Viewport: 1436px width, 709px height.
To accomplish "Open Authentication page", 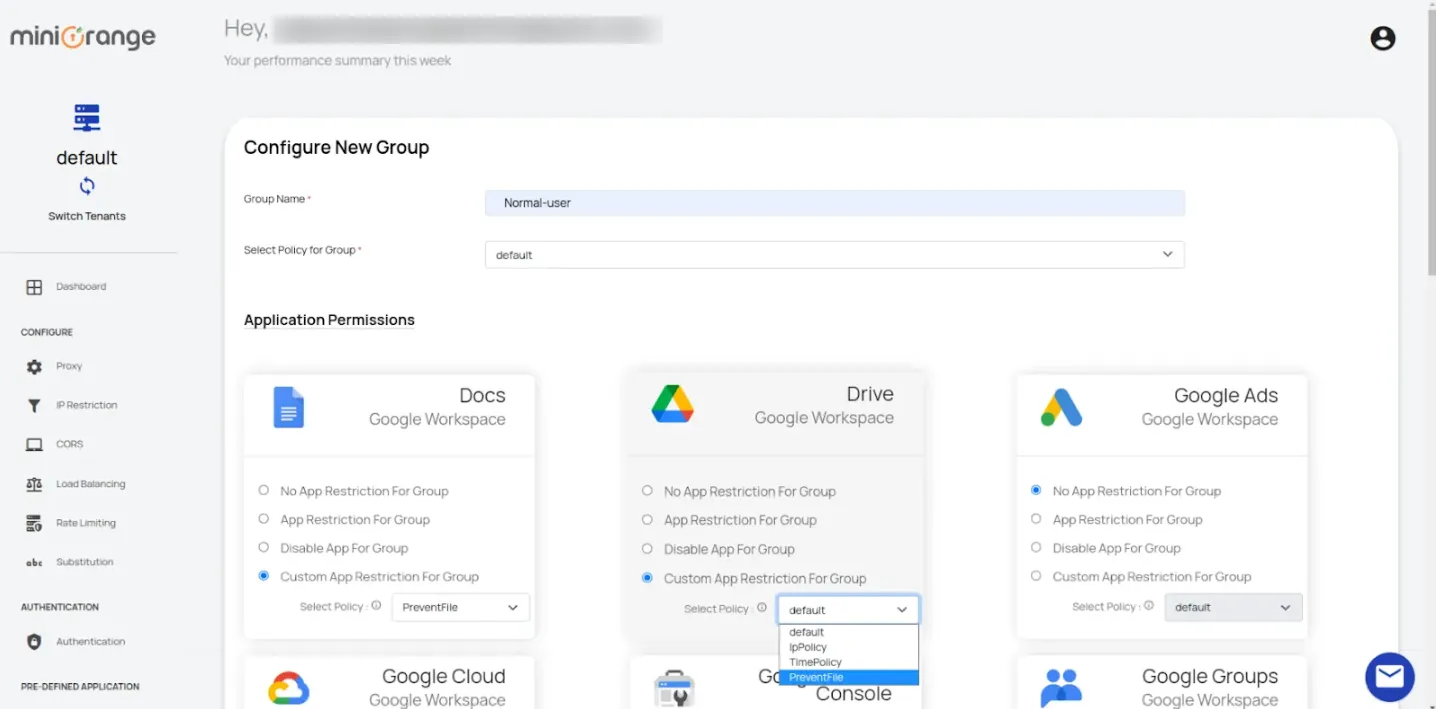I will tap(91, 642).
